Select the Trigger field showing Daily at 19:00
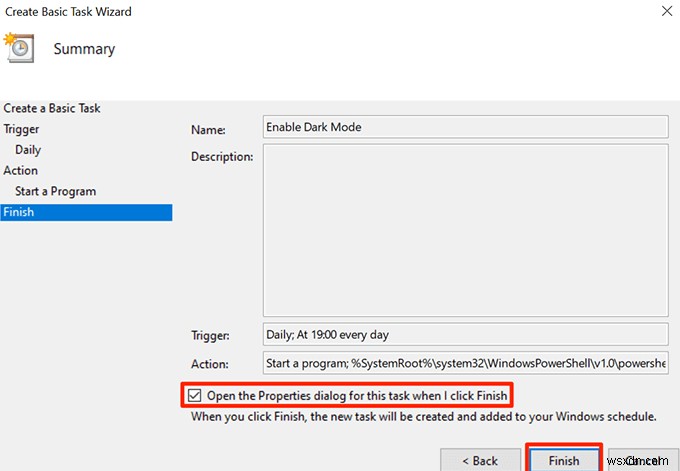The height and width of the screenshot is (471, 680). point(465,334)
